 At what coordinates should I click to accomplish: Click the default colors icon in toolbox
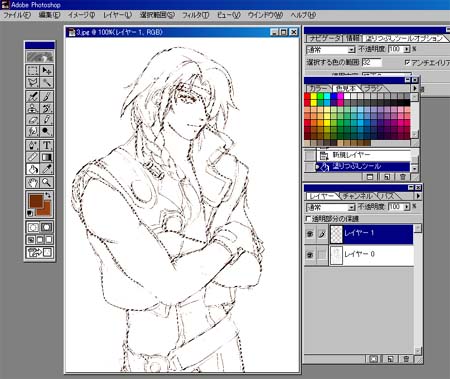pos(30,213)
